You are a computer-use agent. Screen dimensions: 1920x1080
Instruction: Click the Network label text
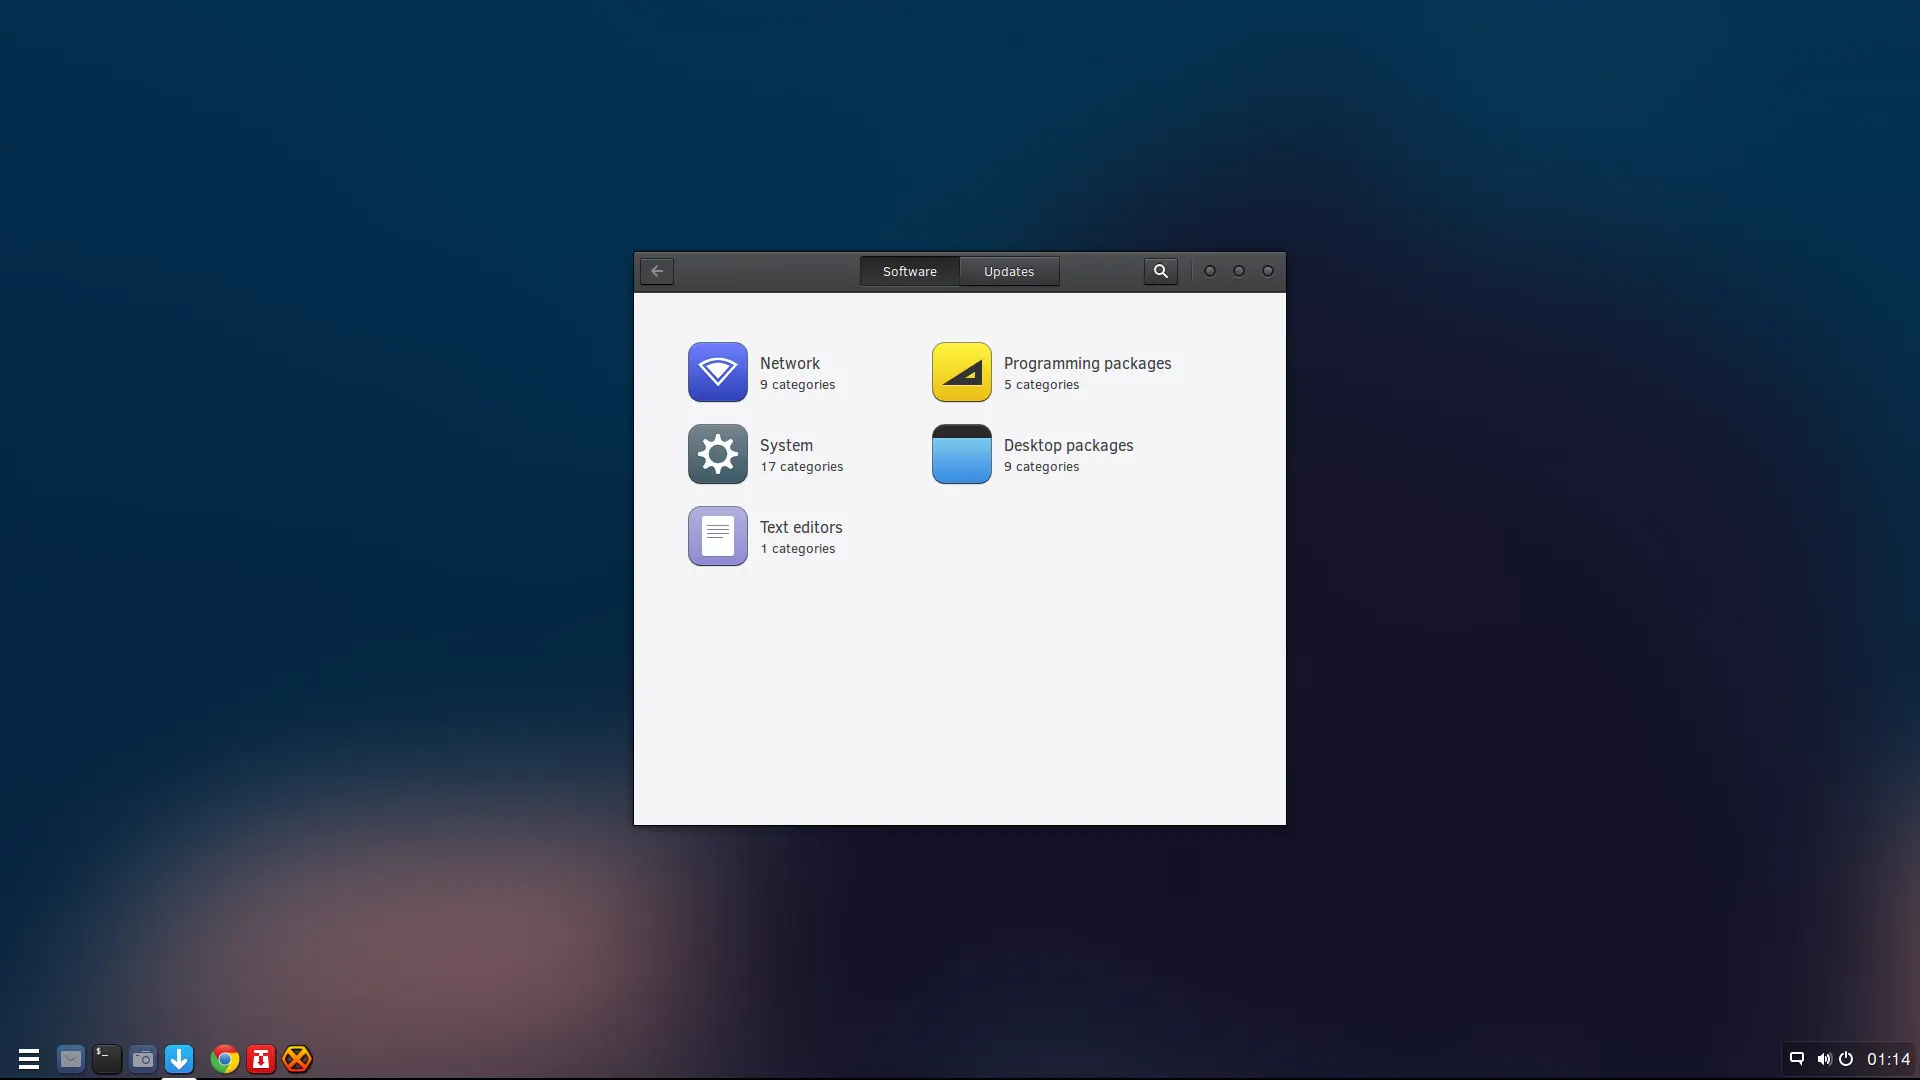(x=789, y=363)
